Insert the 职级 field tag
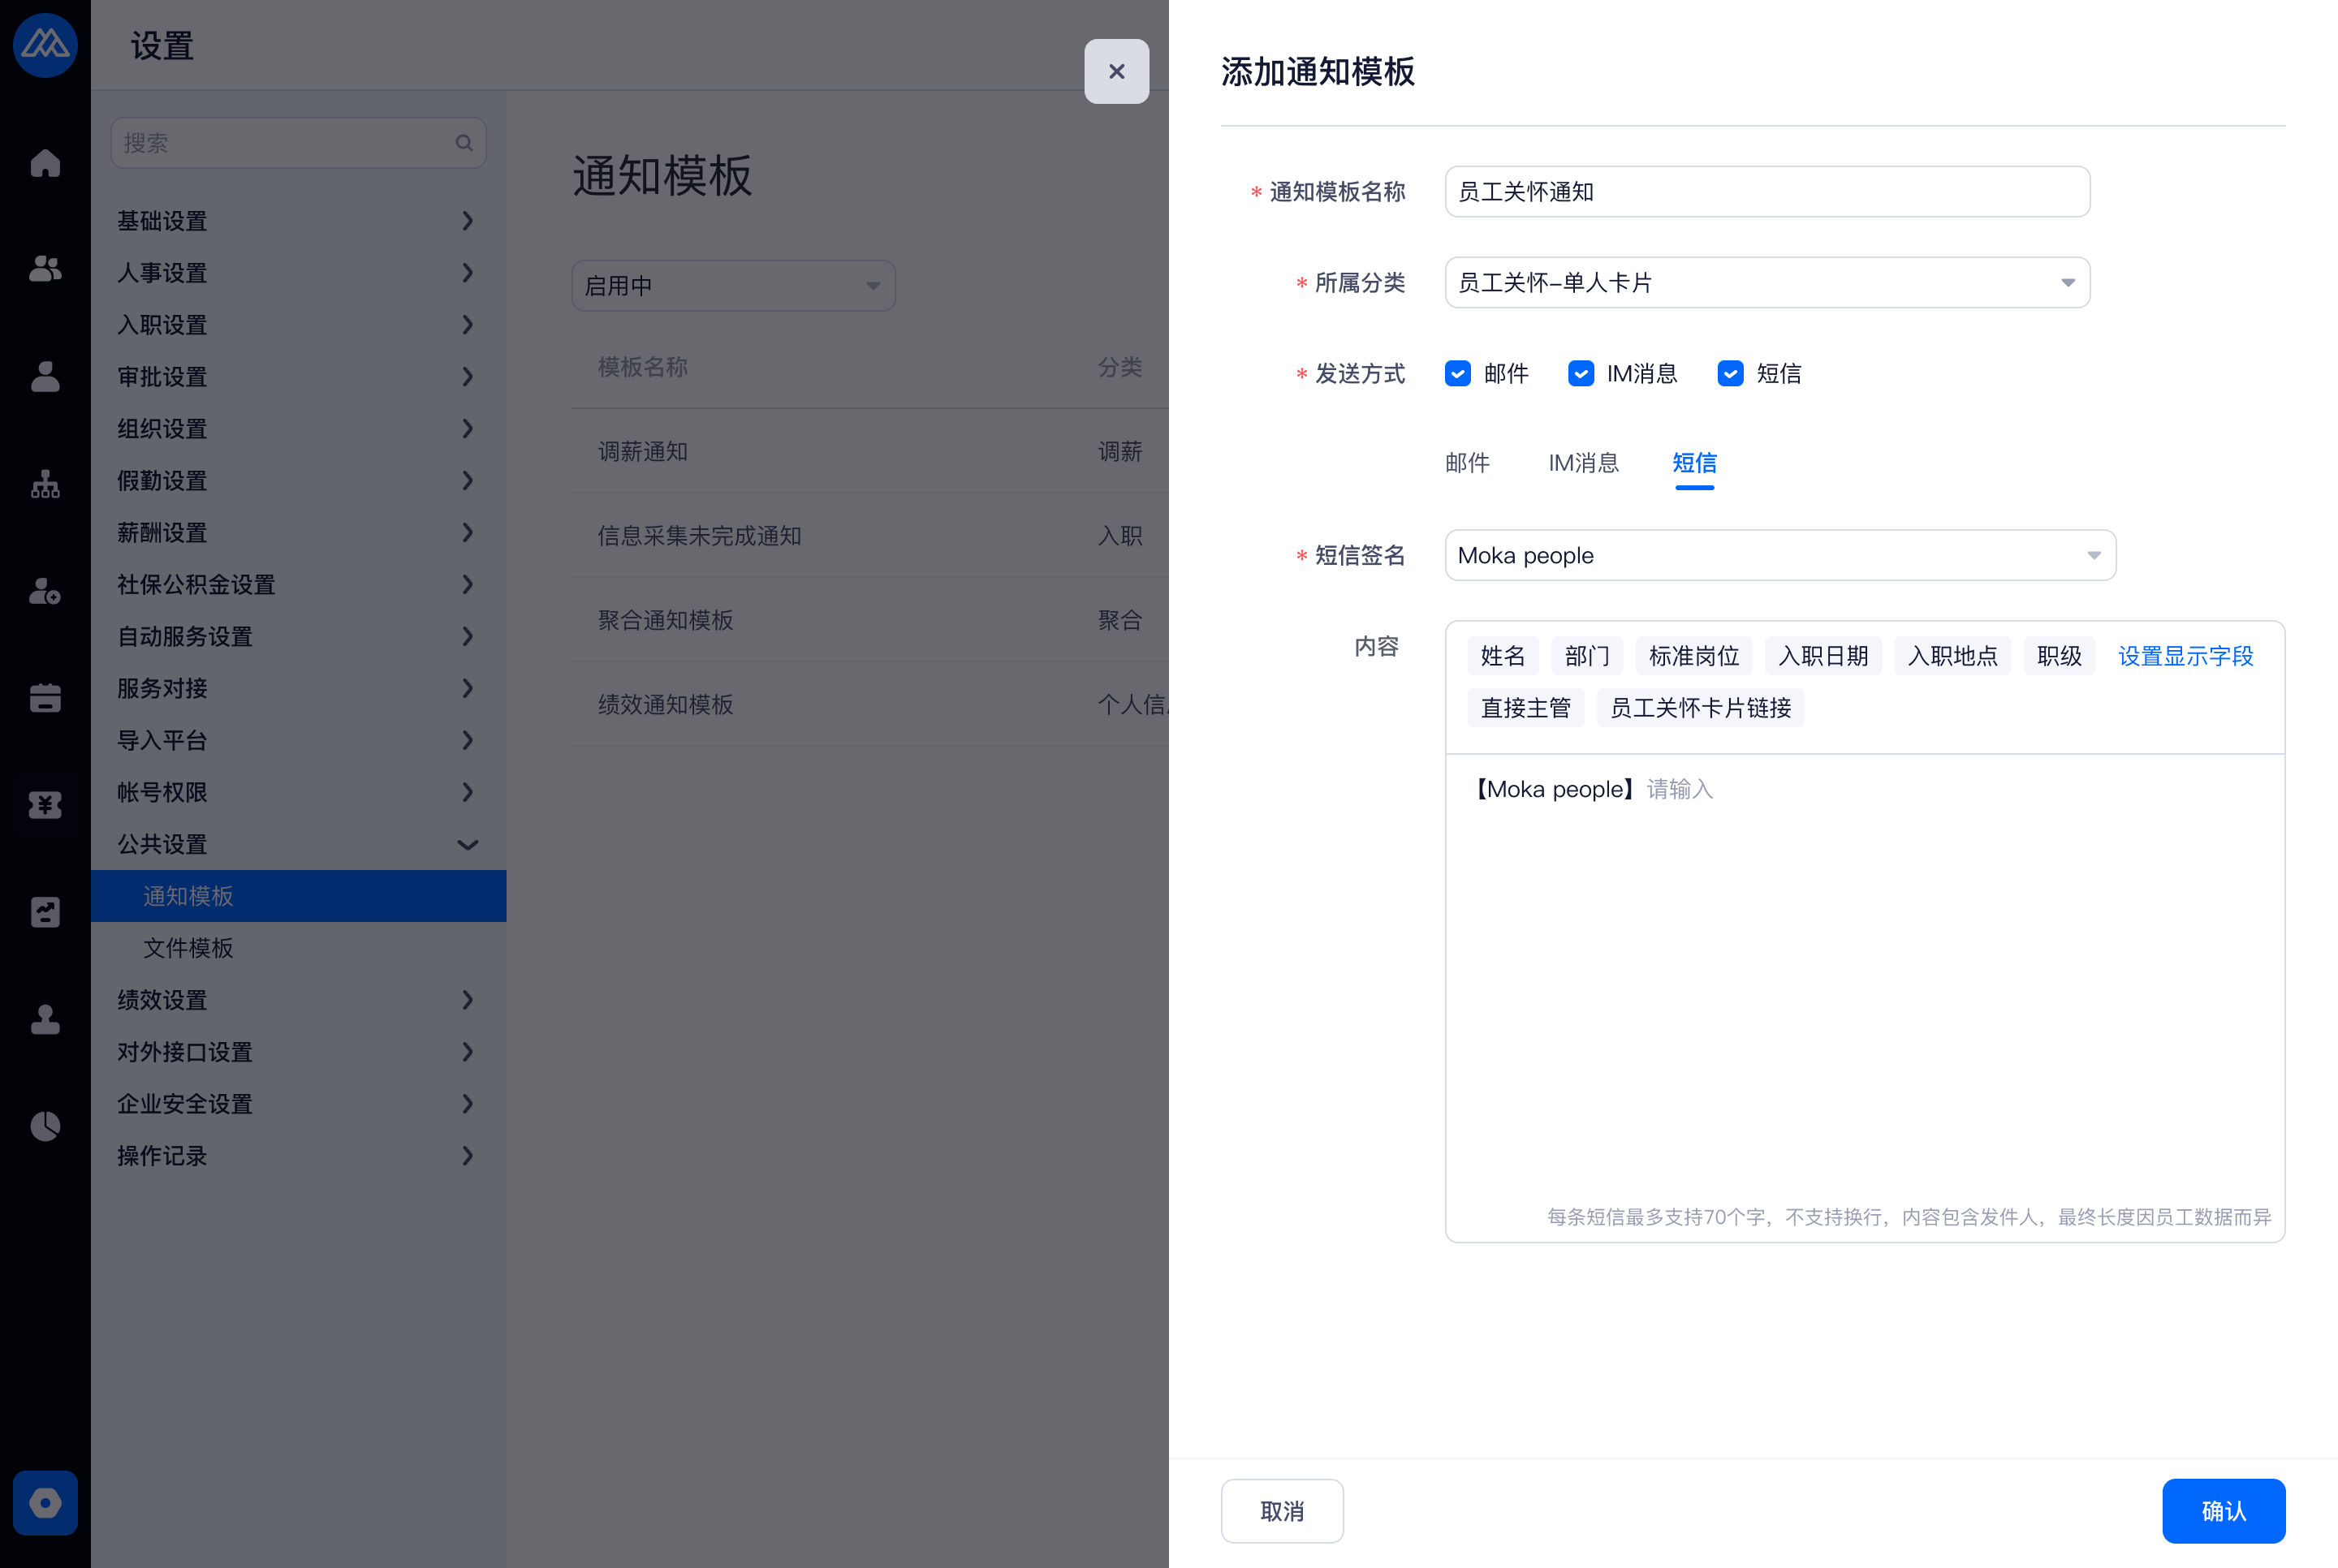Image resolution: width=2338 pixels, height=1568 pixels. pos(2059,656)
